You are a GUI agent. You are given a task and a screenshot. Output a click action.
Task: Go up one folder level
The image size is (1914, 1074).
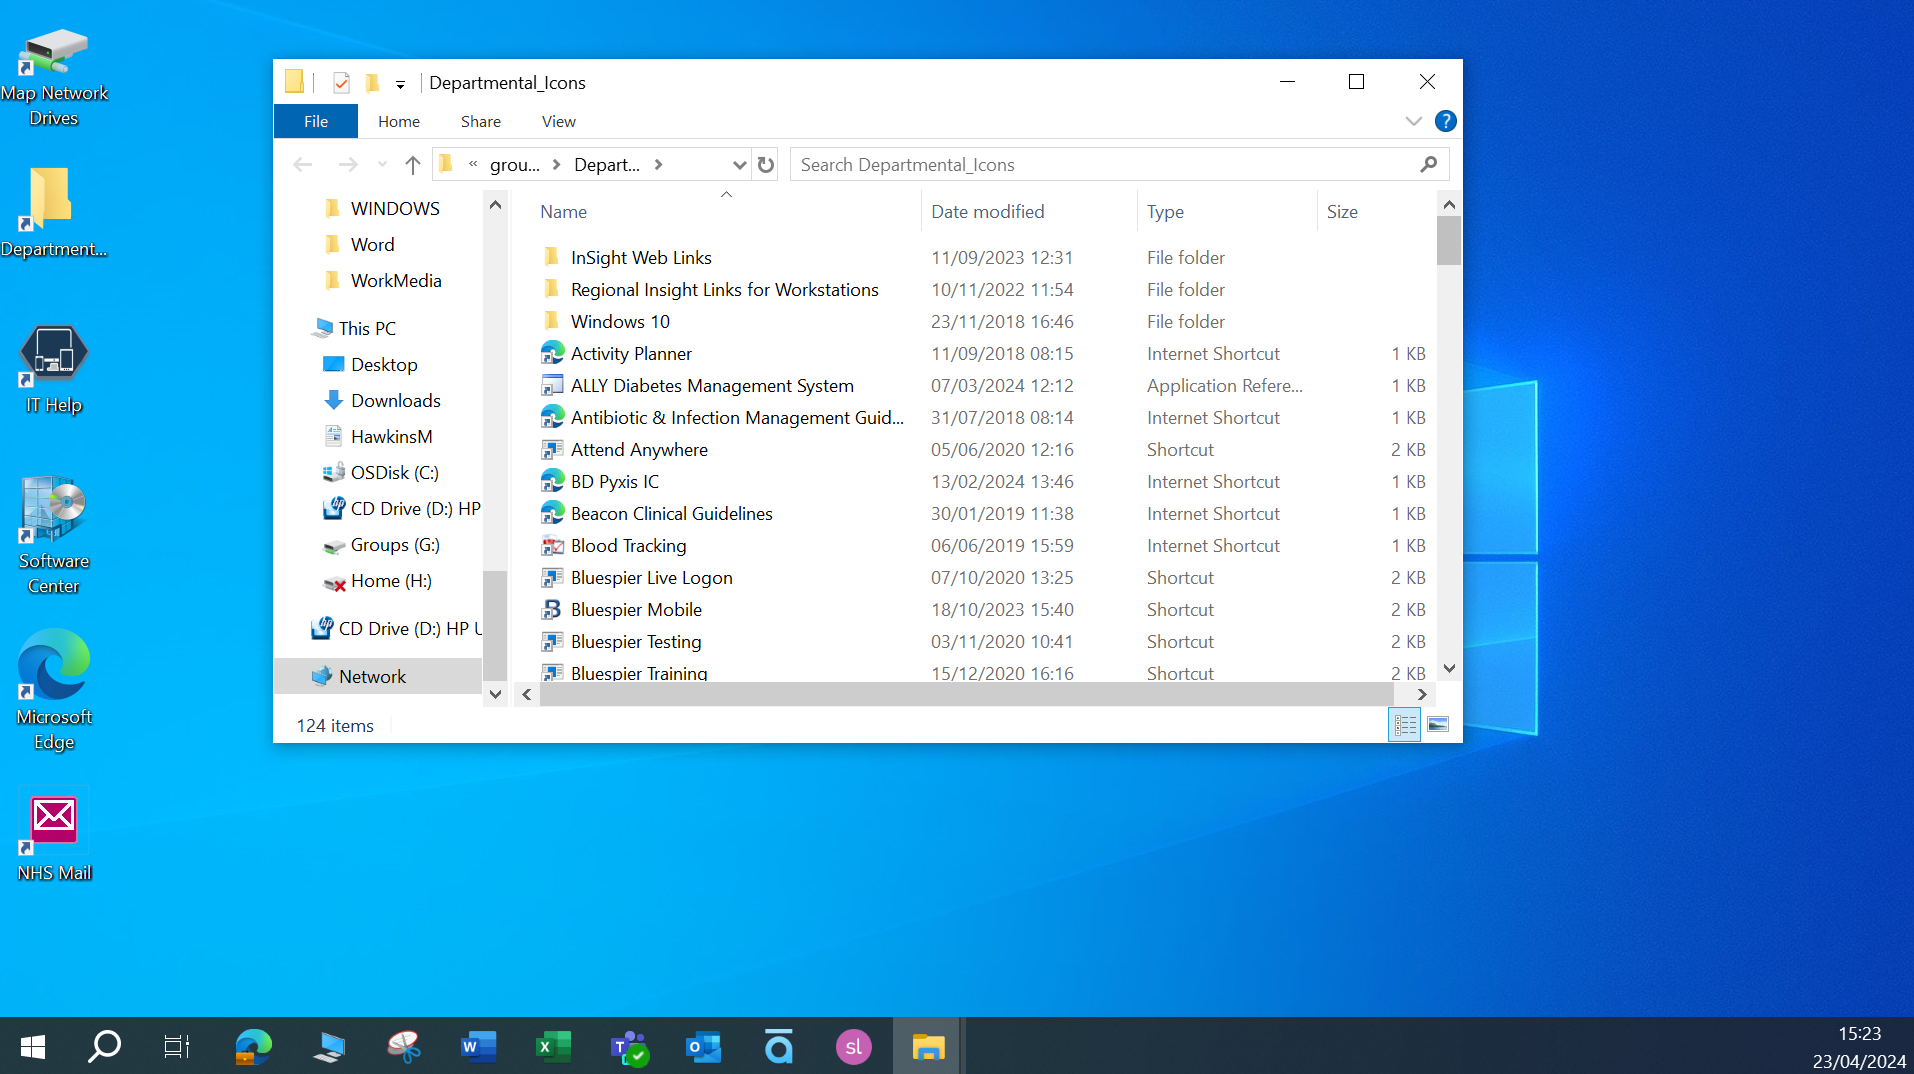(x=412, y=165)
